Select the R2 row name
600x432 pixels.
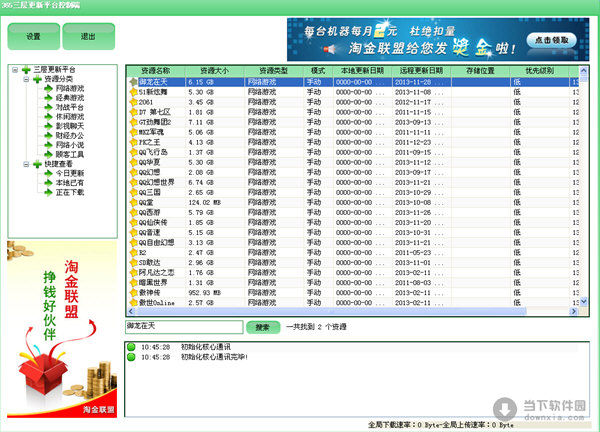click(142, 253)
